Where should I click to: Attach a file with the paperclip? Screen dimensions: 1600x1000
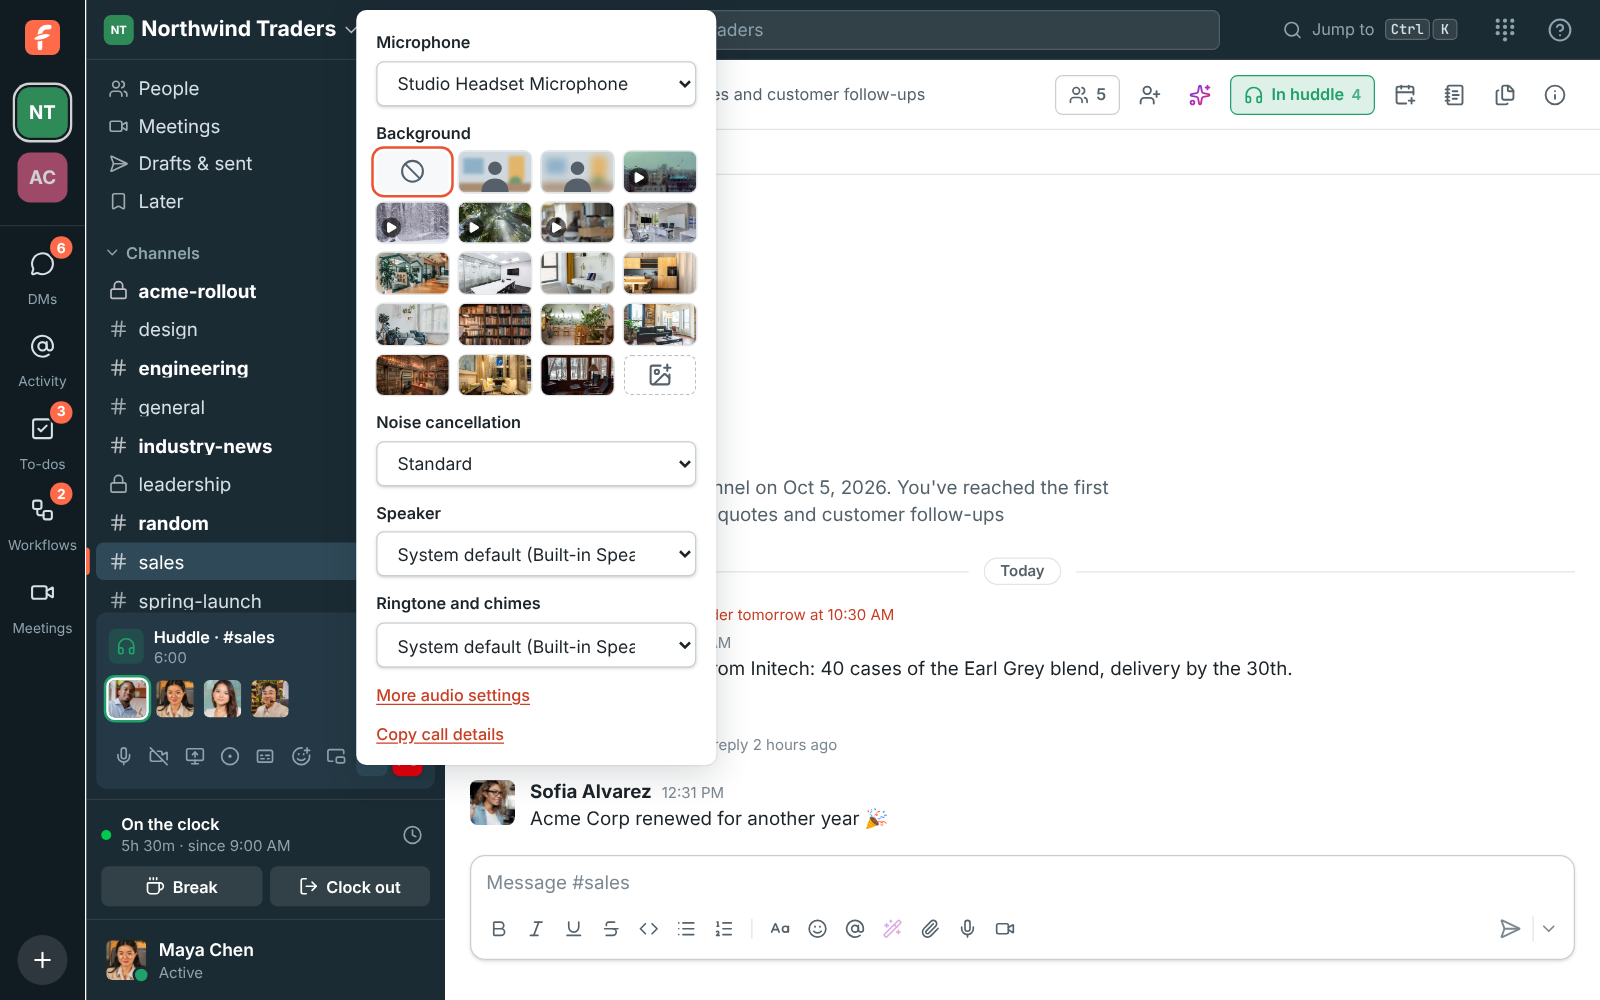[930, 929]
